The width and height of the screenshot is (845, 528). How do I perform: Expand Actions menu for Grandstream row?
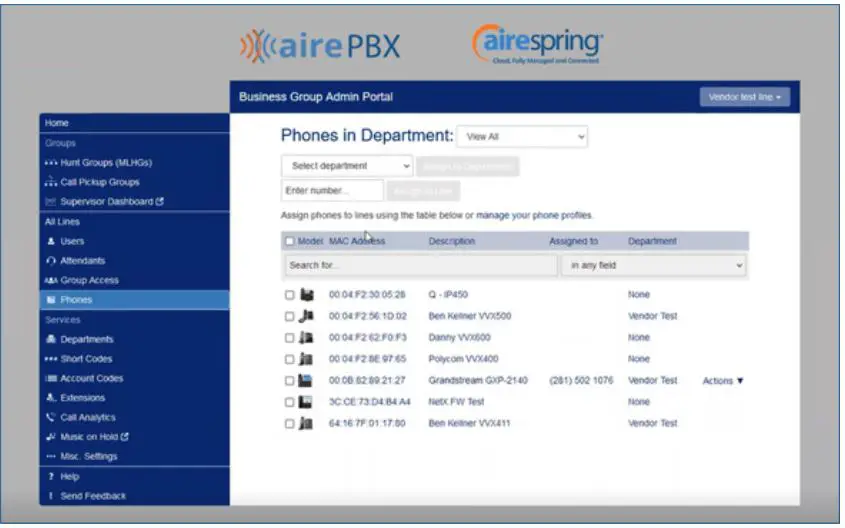click(x=723, y=381)
